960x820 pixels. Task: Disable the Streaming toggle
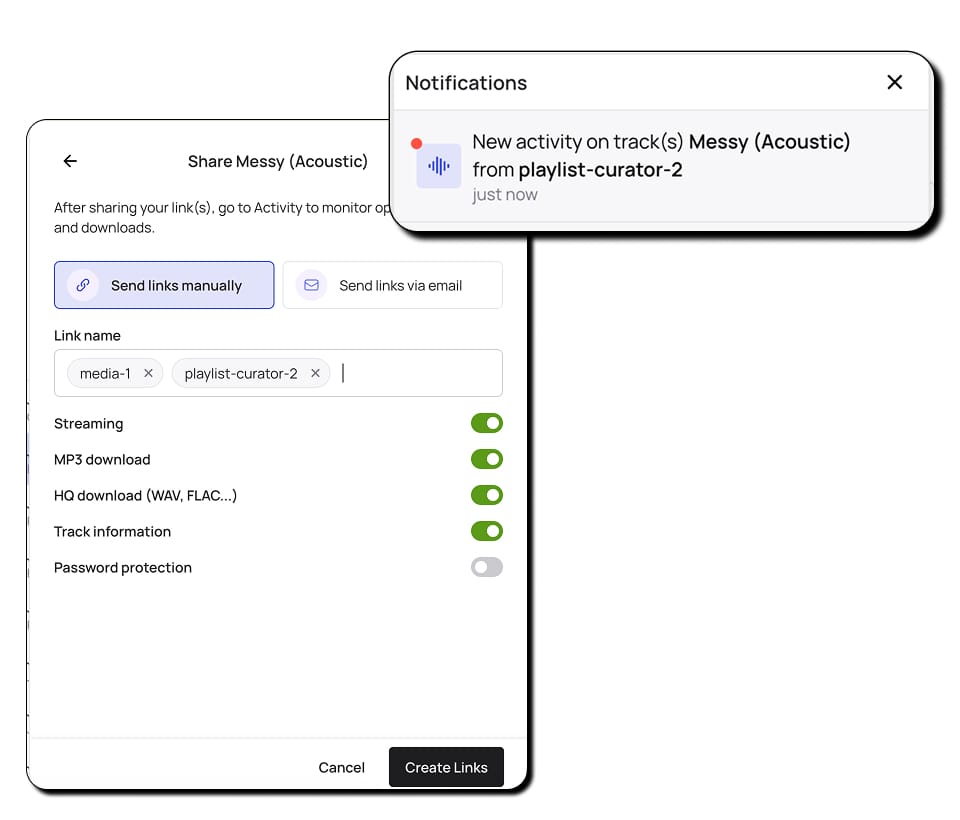(487, 423)
